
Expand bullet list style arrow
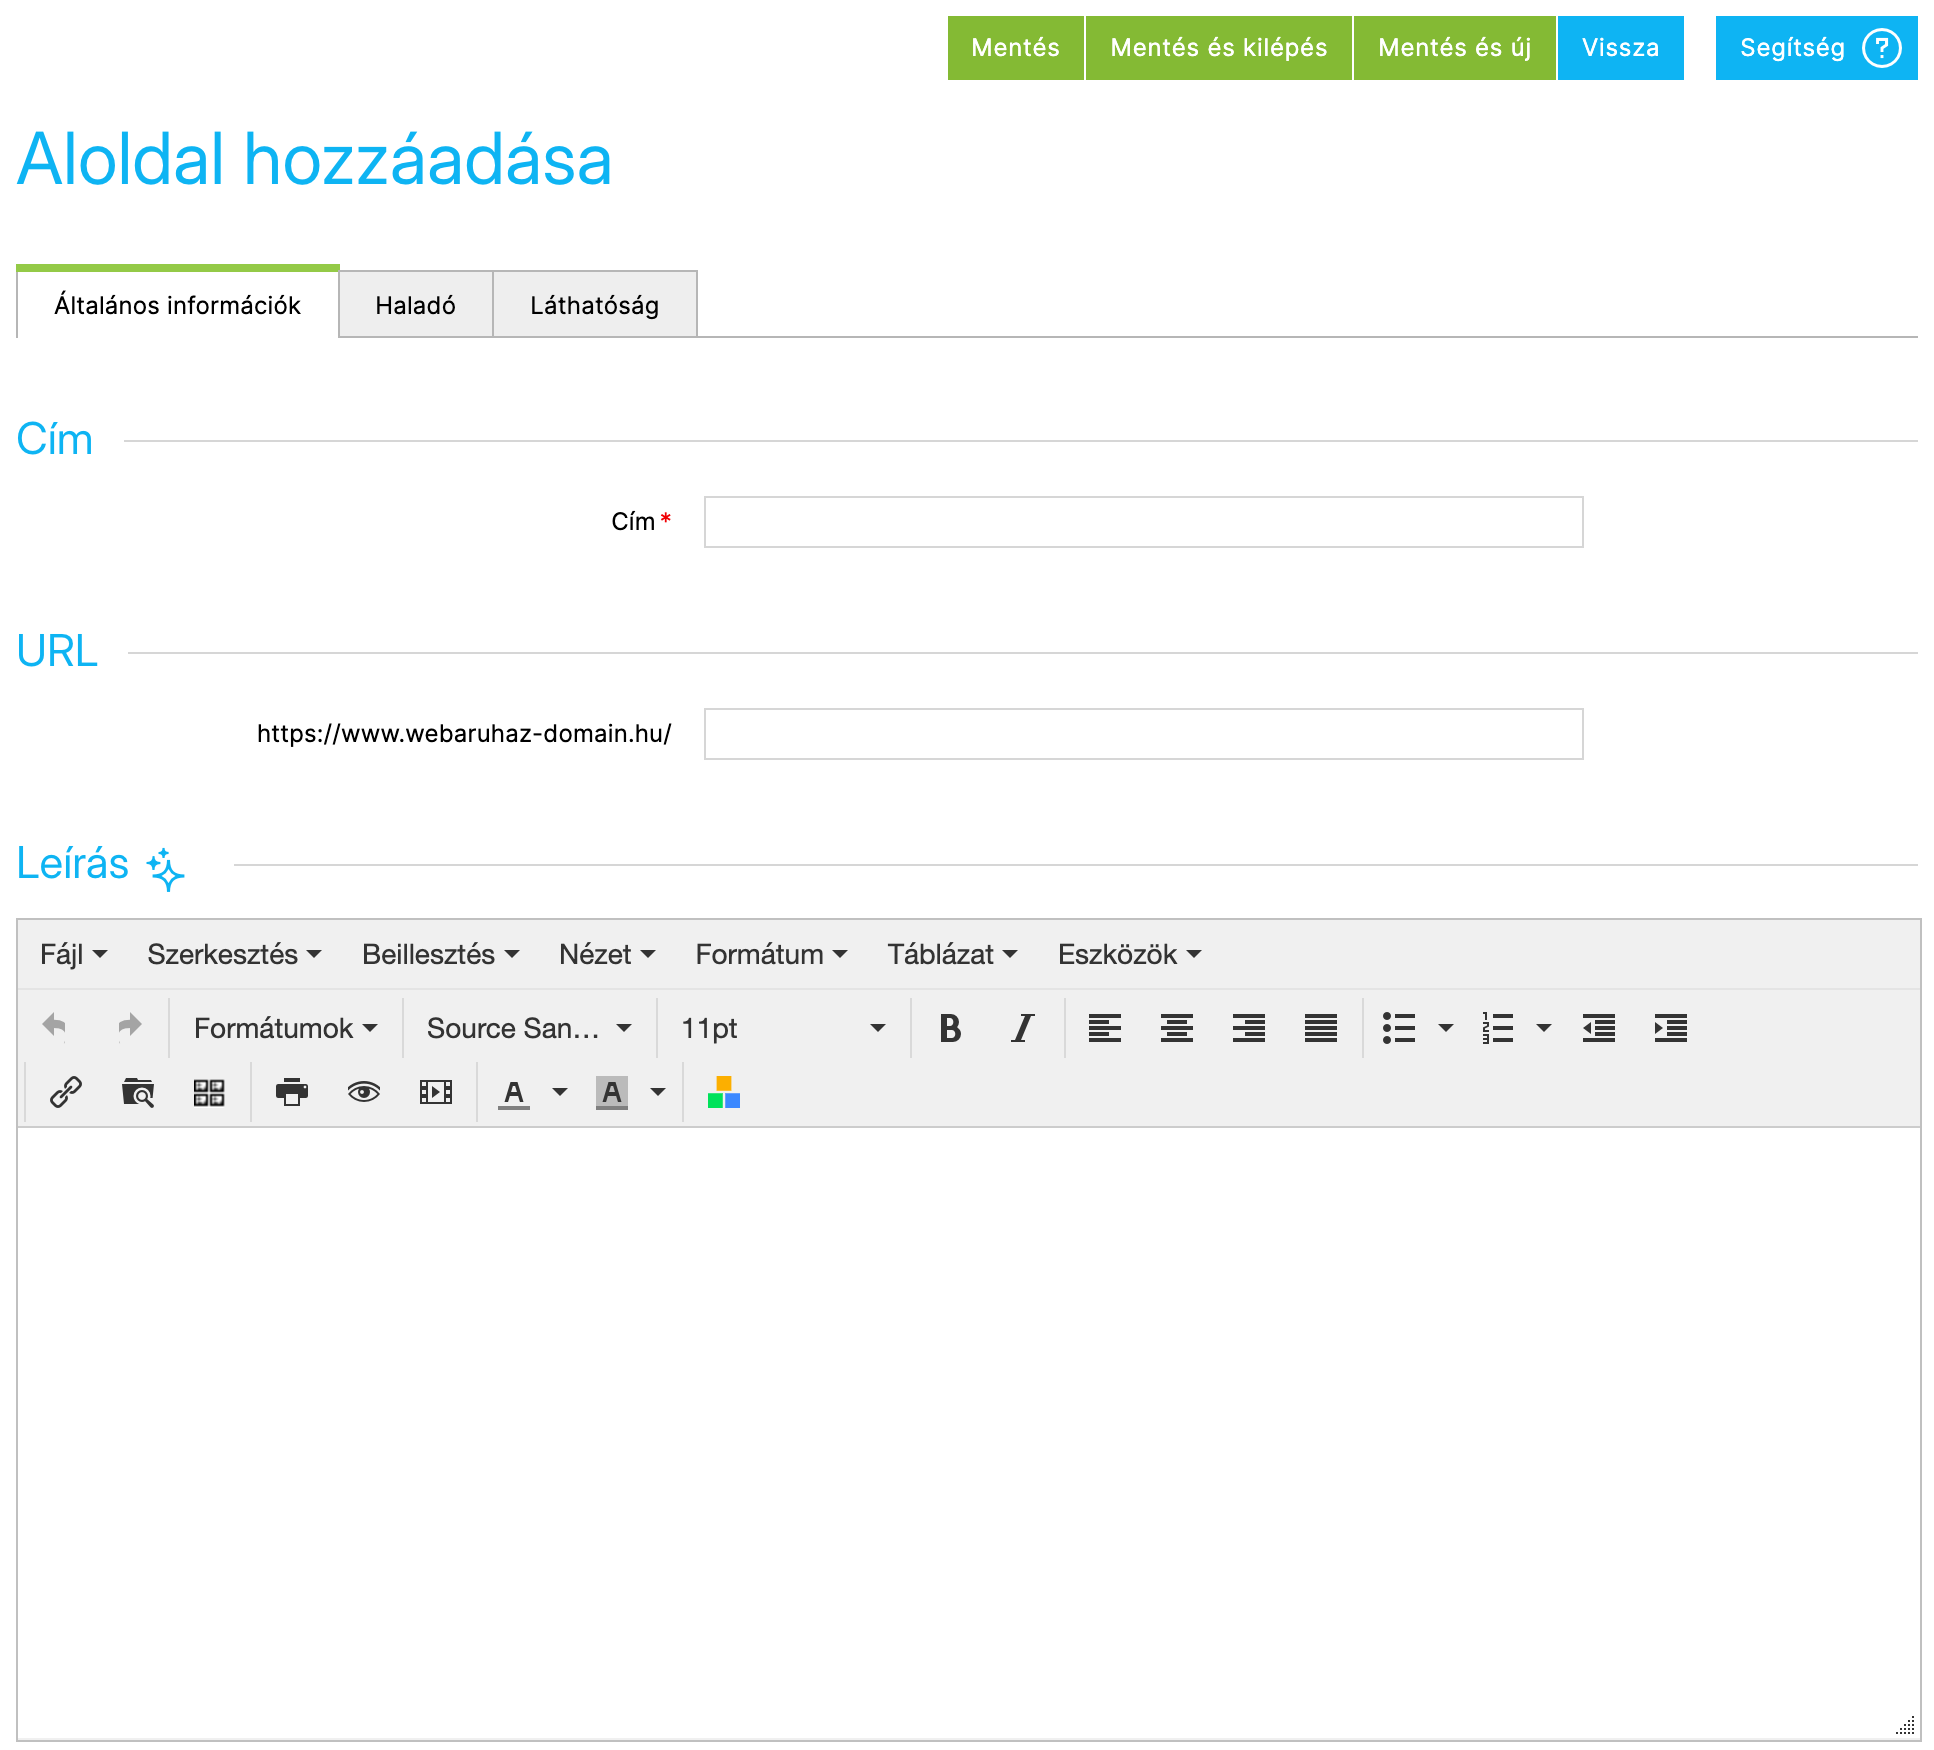[1446, 1028]
